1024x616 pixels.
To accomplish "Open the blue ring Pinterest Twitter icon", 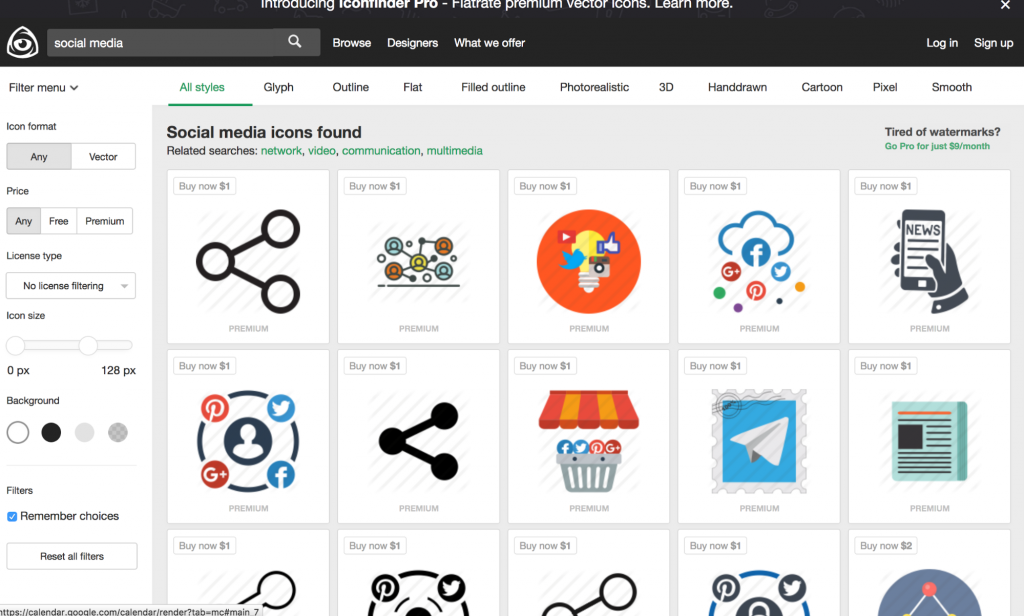I will pos(759,593).
